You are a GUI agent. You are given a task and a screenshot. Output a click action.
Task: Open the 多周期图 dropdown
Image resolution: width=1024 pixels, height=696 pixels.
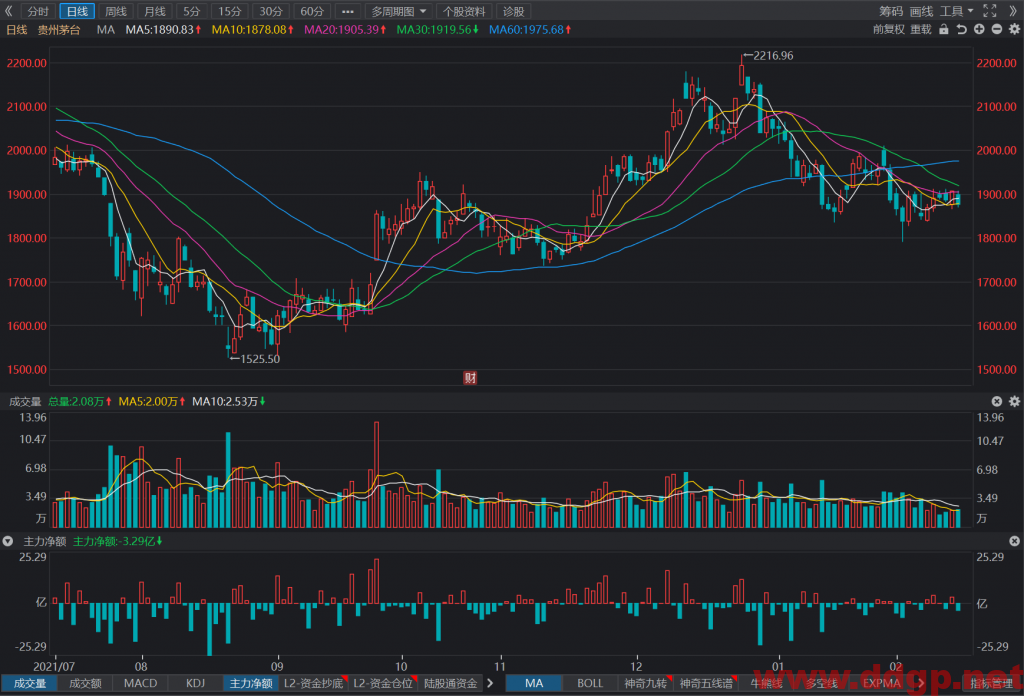click(398, 11)
